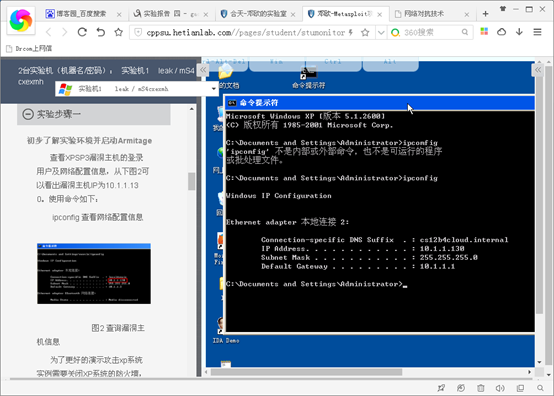Viewport: 554px width, 396px height.
Task: Open the IDA Demo desktop icon
Action: click(225, 331)
